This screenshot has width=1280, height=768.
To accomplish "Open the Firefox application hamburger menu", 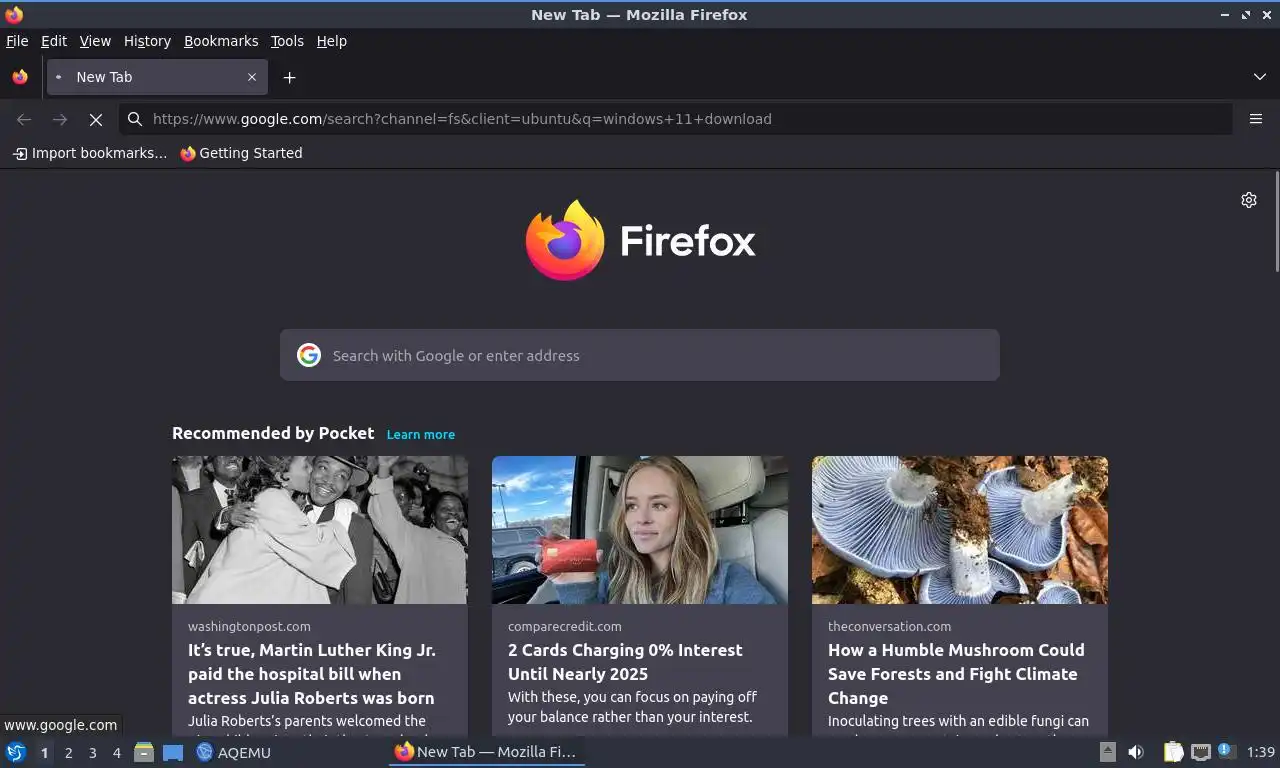I will click(1256, 119).
